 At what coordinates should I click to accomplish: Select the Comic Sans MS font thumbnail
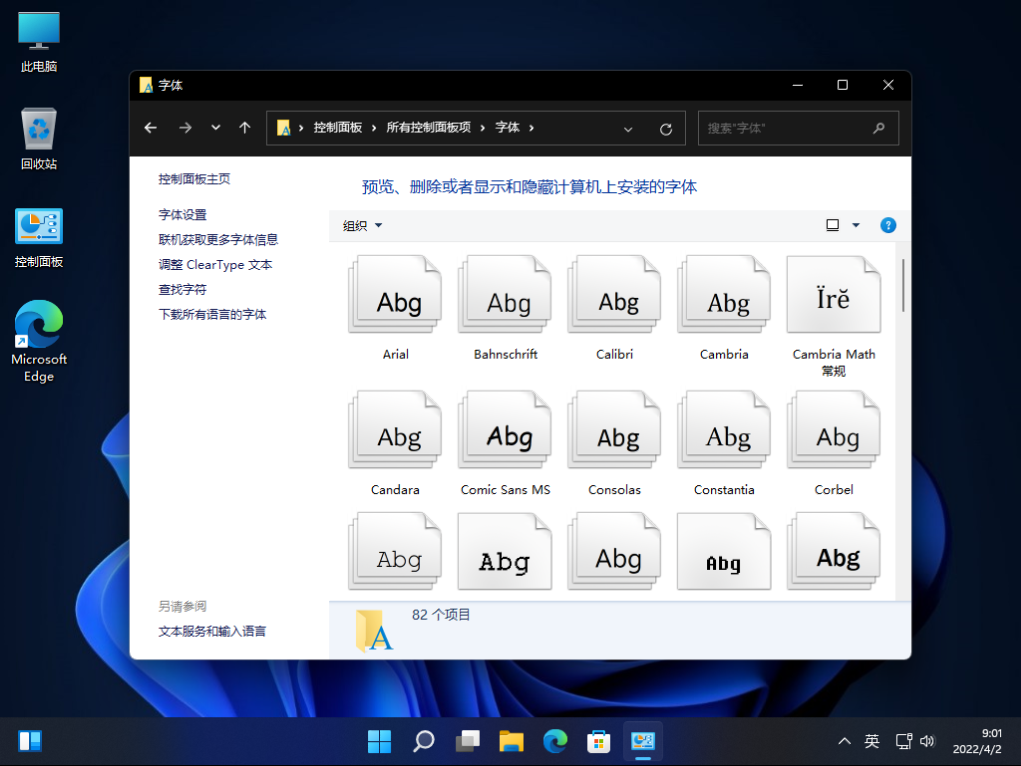click(x=504, y=429)
